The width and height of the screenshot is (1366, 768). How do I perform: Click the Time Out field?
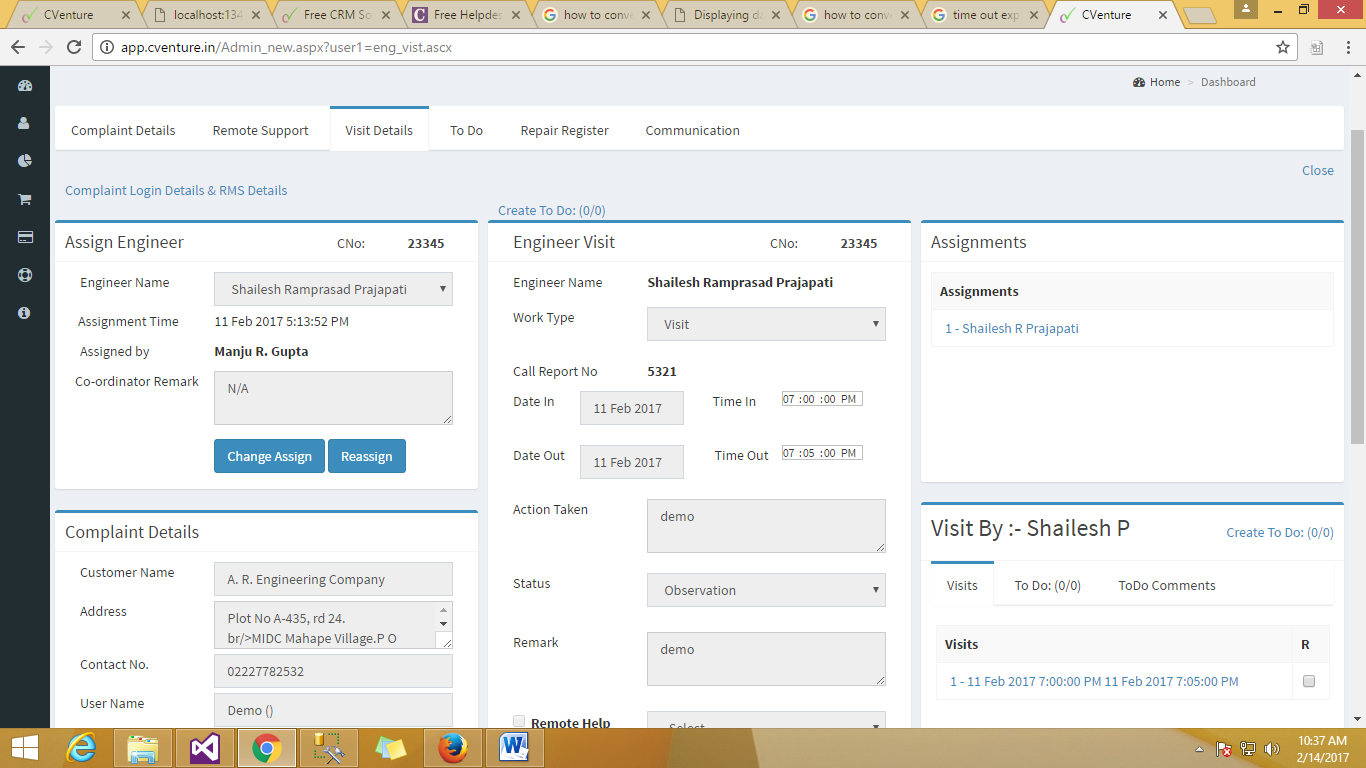pyautogui.click(x=822, y=452)
